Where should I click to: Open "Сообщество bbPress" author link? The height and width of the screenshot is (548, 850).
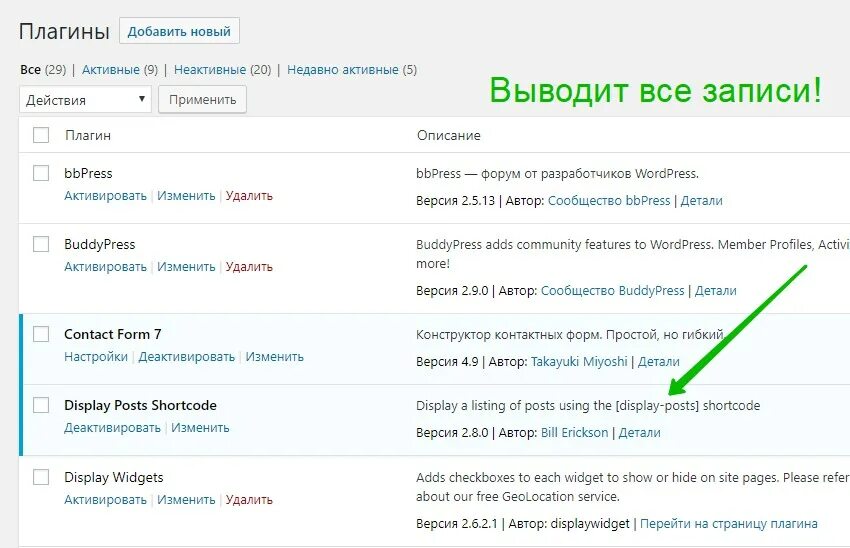pos(609,201)
